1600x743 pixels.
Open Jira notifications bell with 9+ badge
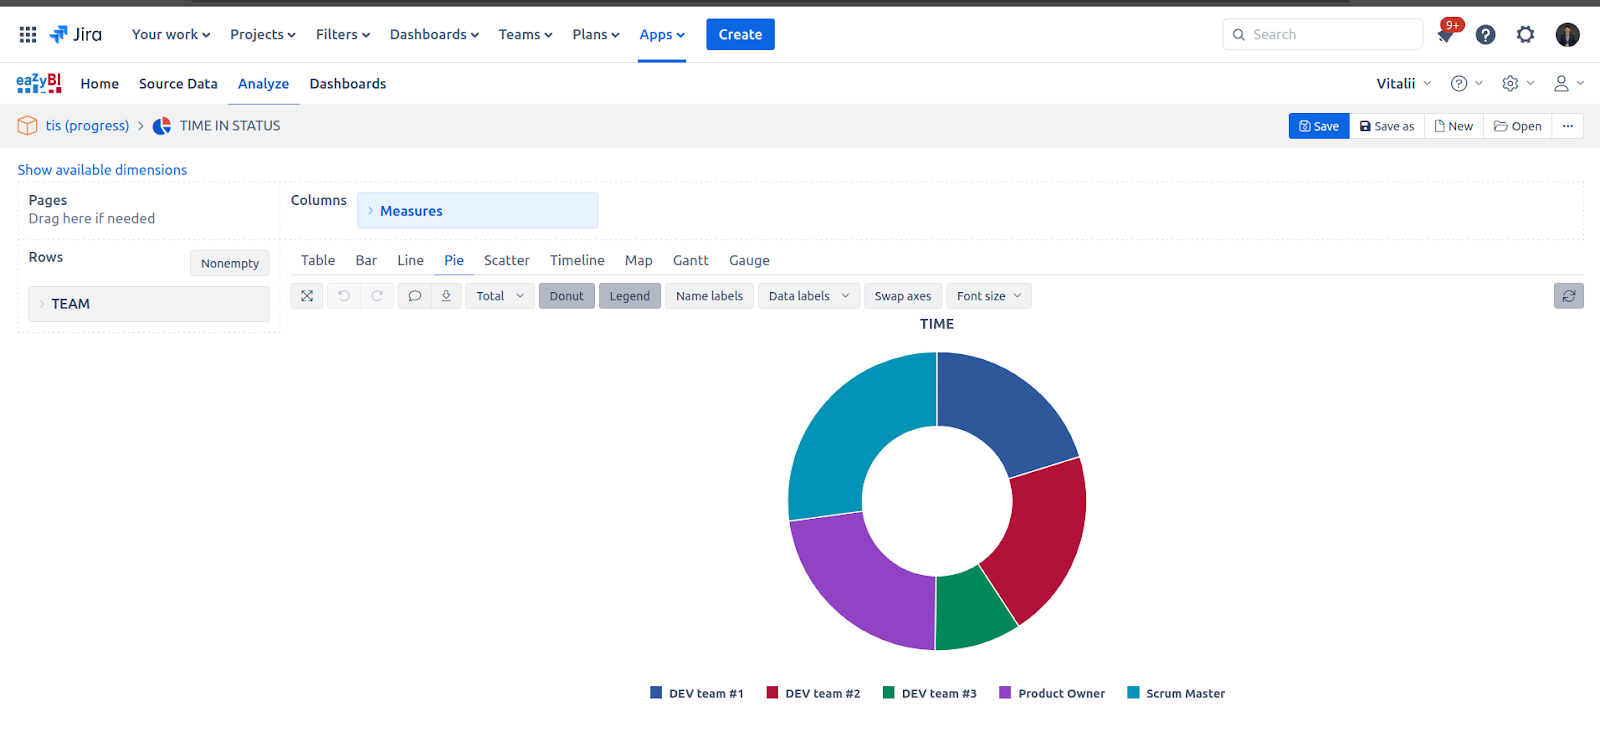coord(1446,34)
